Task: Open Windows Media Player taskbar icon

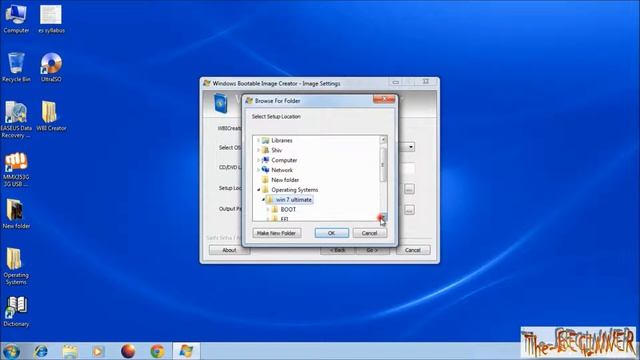Action: tap(98, 351)
